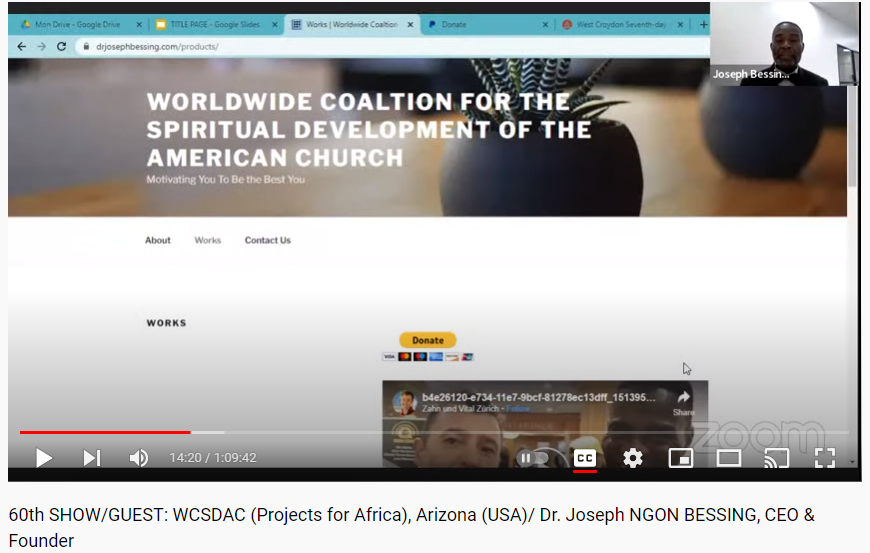The height and width of the screenshot is (553, 870).
Task: Click the 60th SHOW/GUEST video title
Action: pos(412,527)
